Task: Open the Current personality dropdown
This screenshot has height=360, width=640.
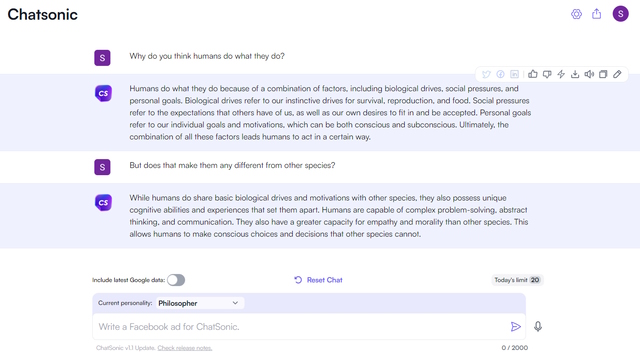Action: click(200, 303)
